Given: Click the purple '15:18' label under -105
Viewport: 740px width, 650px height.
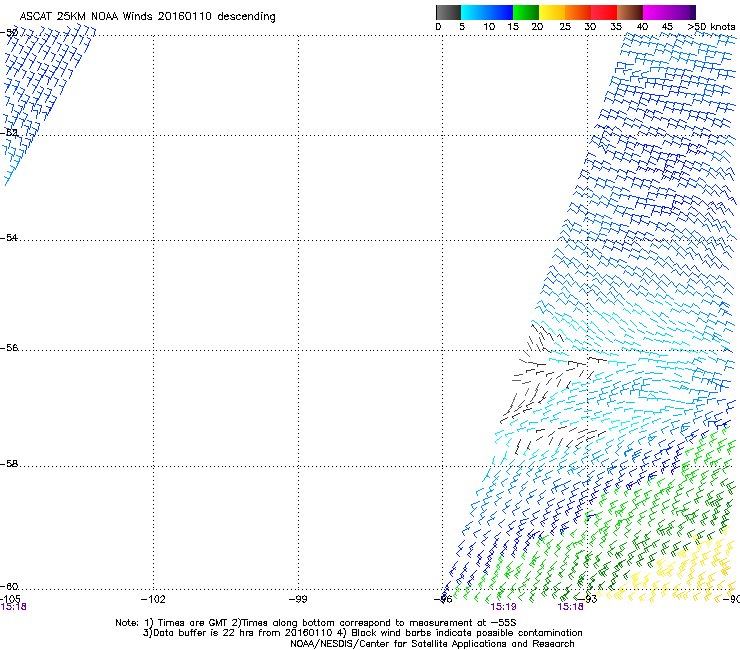Looking at the screenshot, I should click(13, 607).
